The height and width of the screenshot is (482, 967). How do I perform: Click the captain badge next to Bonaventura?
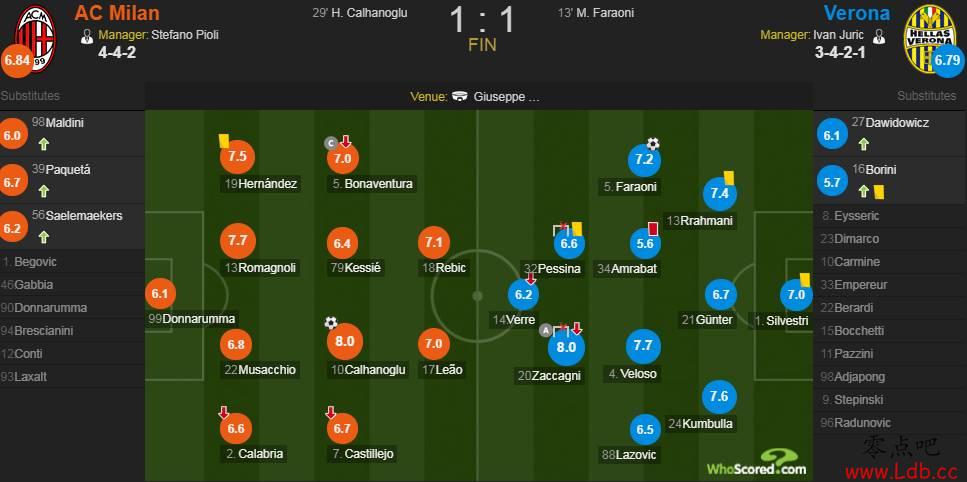click(331, 144)
